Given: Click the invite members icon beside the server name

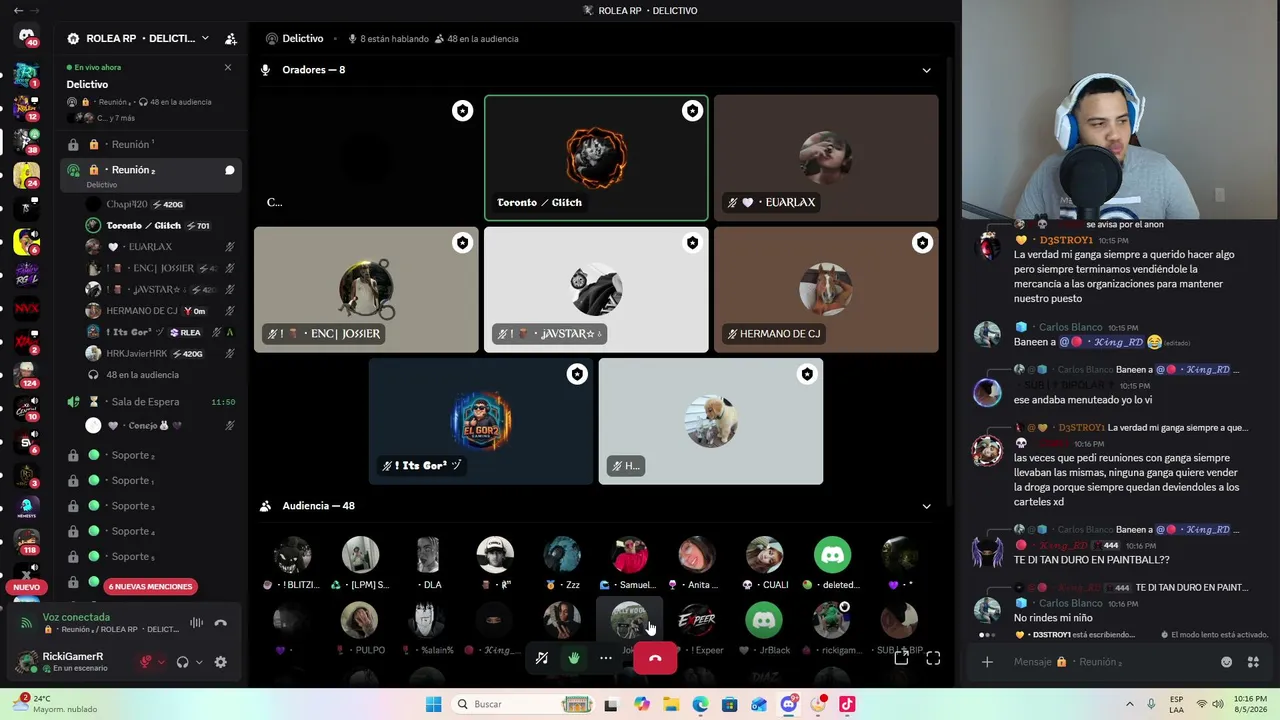Looking at the screenshot, I should (x=231, y=39).
